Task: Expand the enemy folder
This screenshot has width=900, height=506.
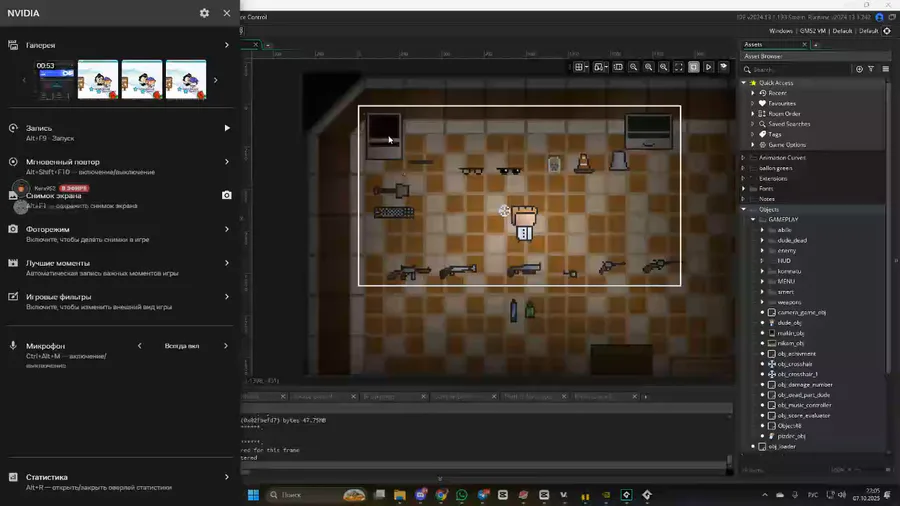Action: coord(762,251)
